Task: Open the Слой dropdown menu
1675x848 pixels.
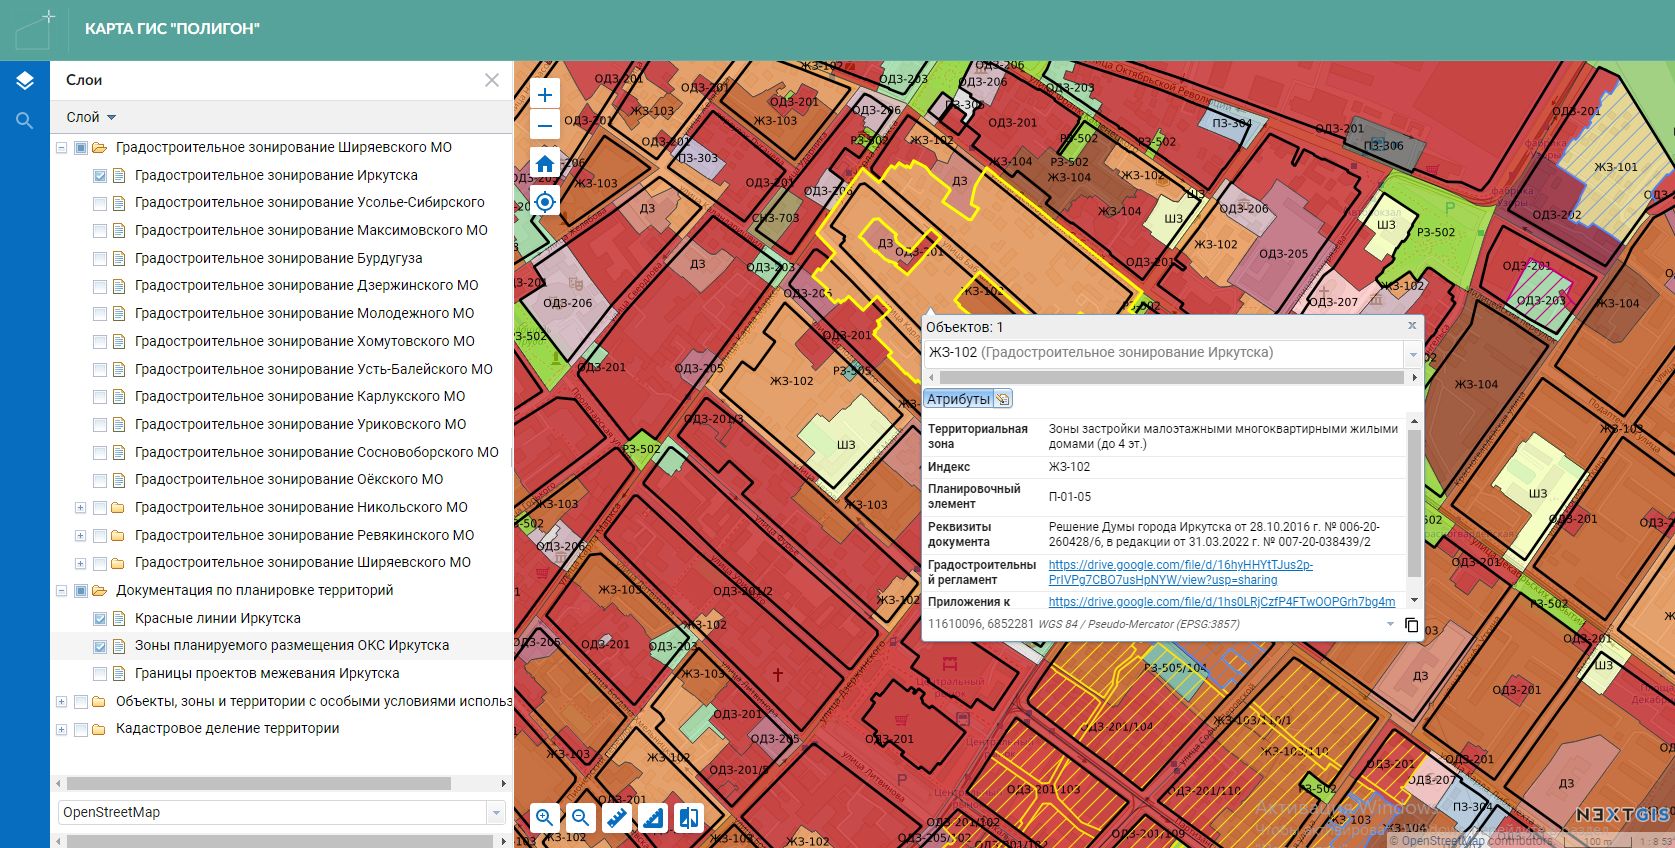Action: pos(91,117)
